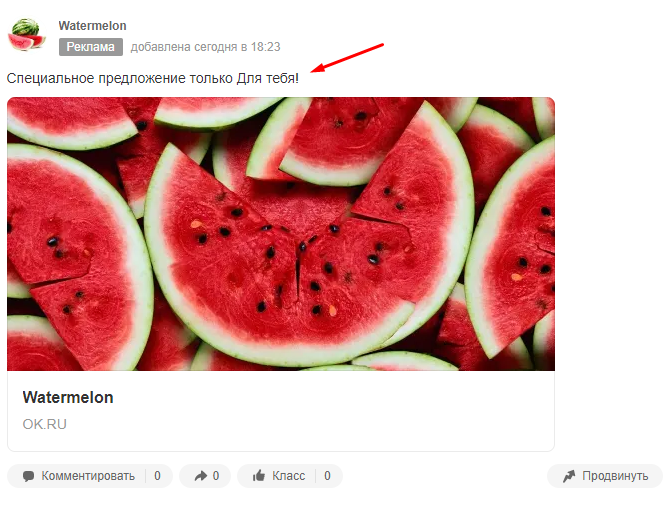Click the gray Реклама ad badge

(x=91, y=47)
